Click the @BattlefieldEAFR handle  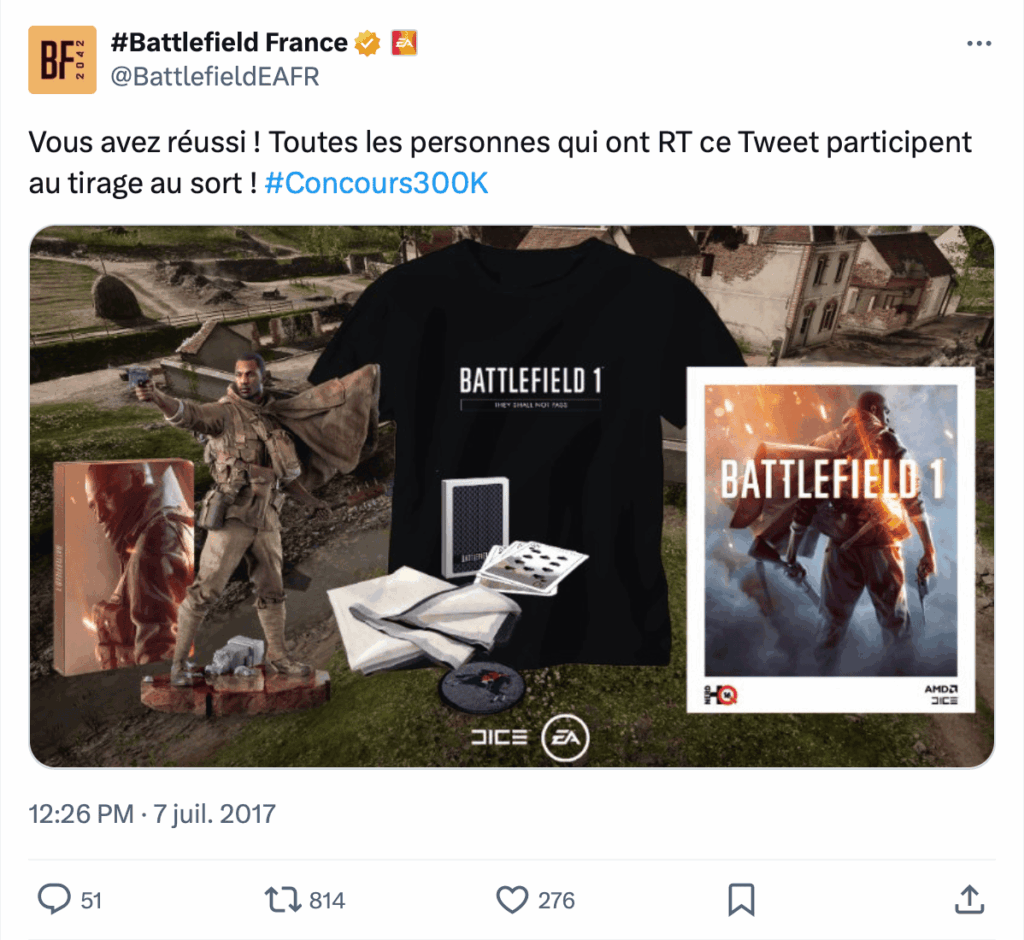coord(215,77)
